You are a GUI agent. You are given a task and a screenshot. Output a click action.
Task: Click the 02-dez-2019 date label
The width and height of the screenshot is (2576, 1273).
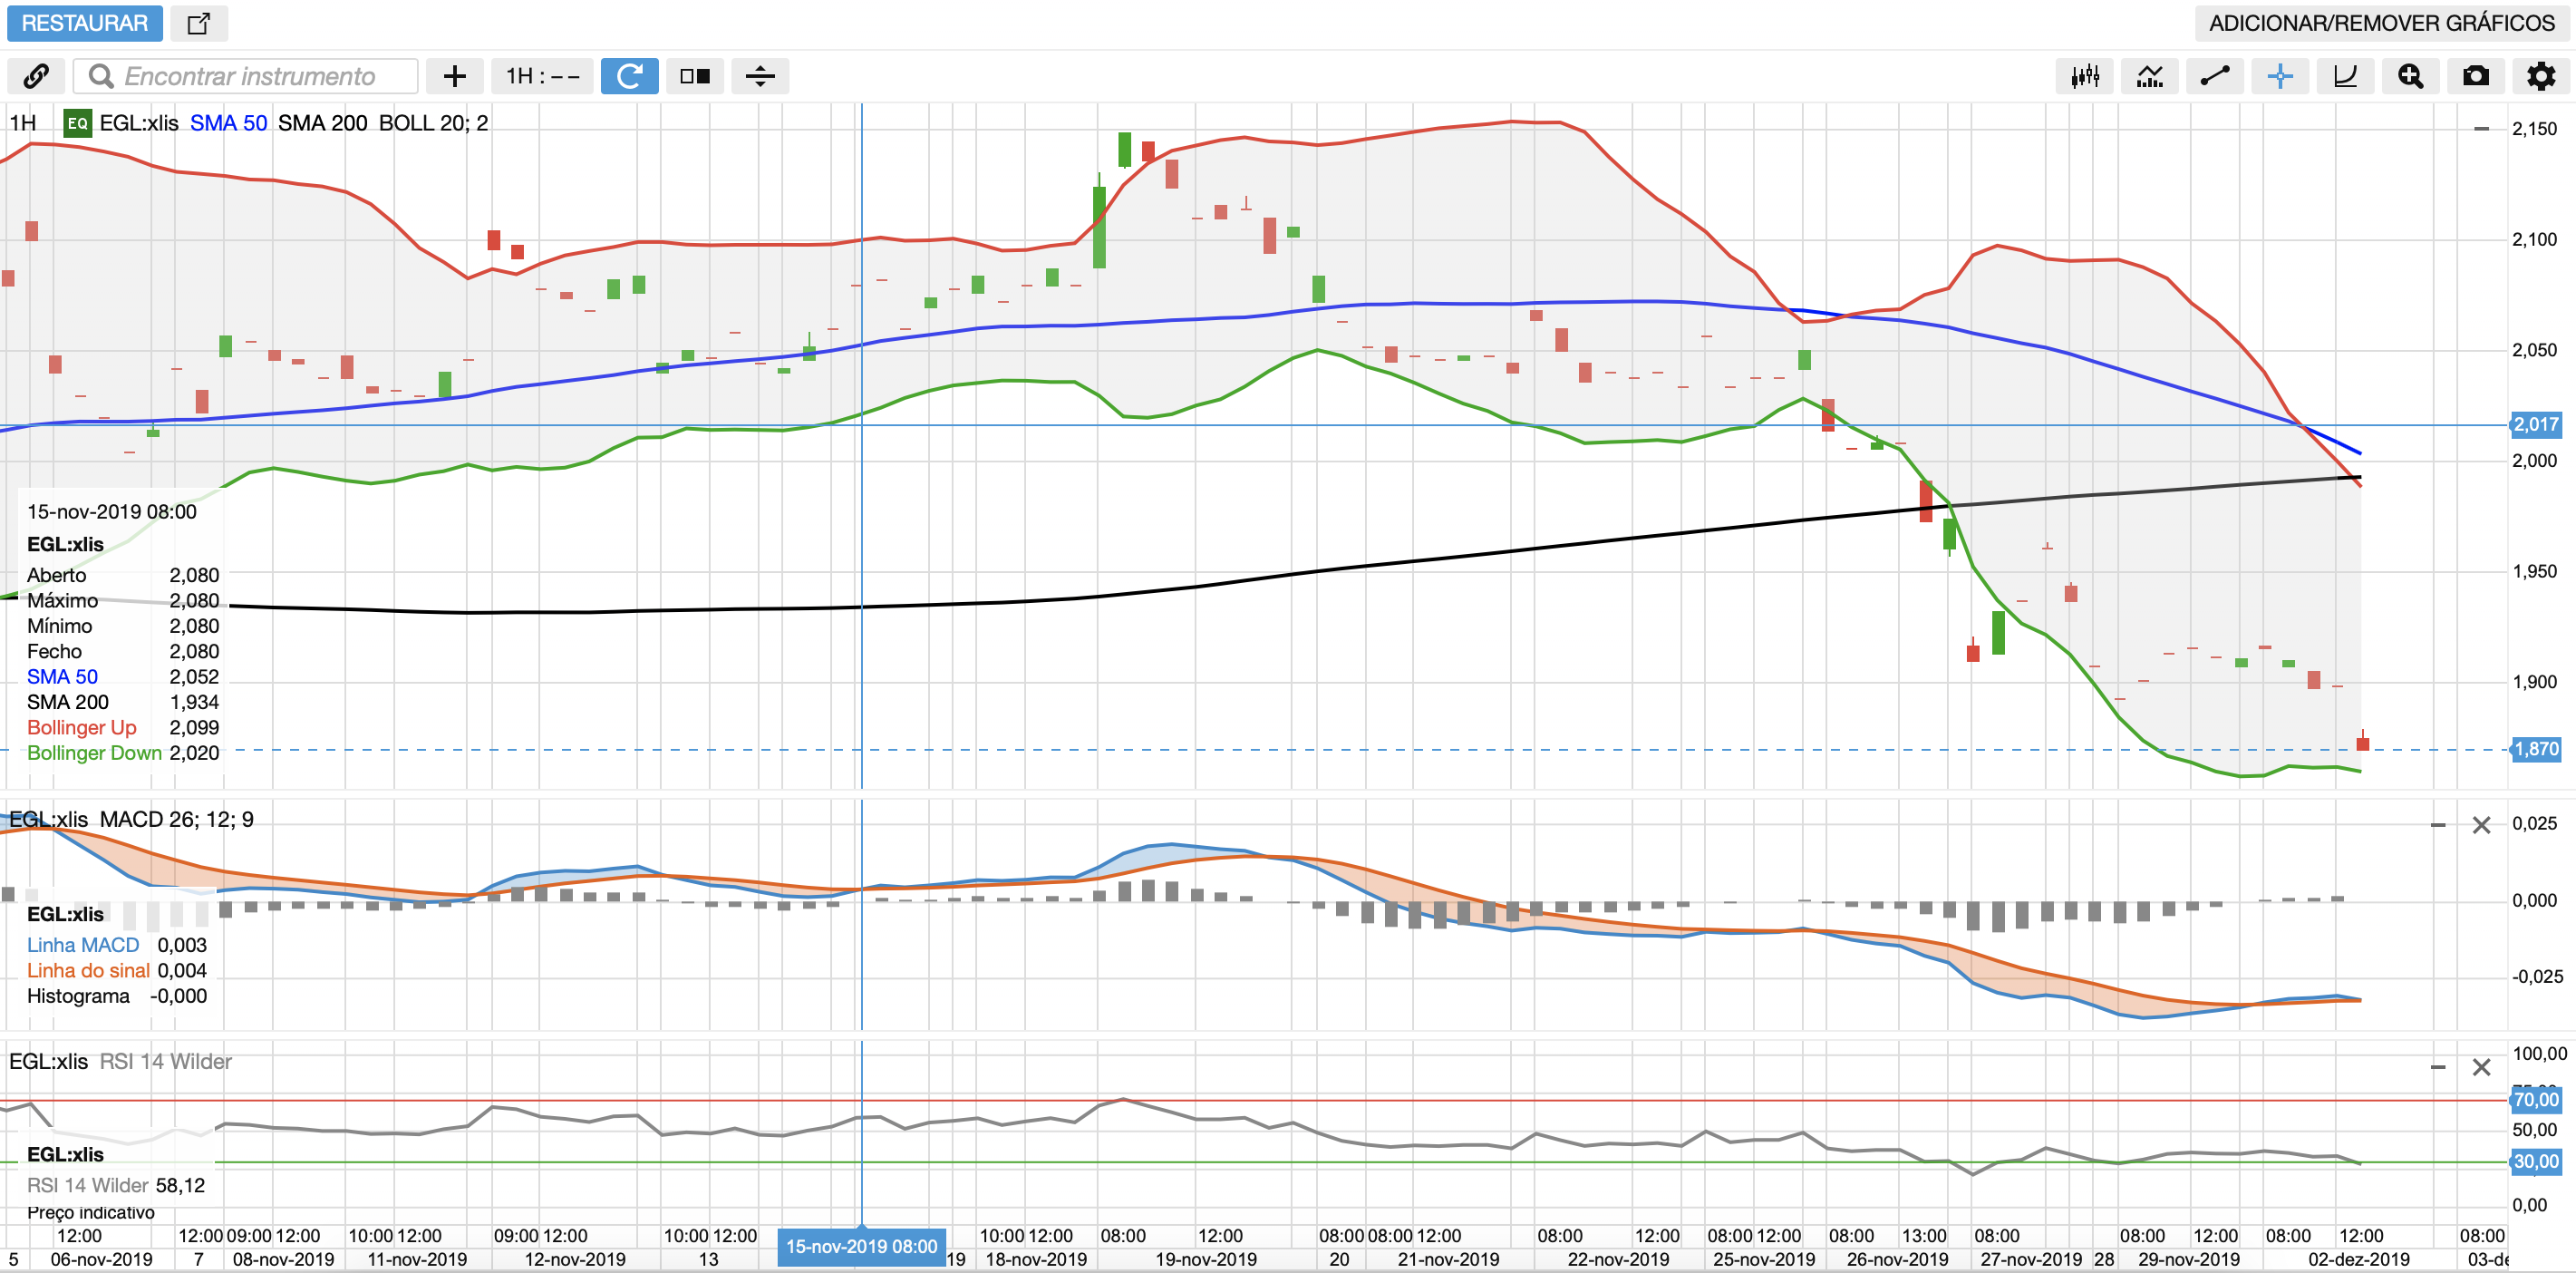(x=2358, y=1259)
